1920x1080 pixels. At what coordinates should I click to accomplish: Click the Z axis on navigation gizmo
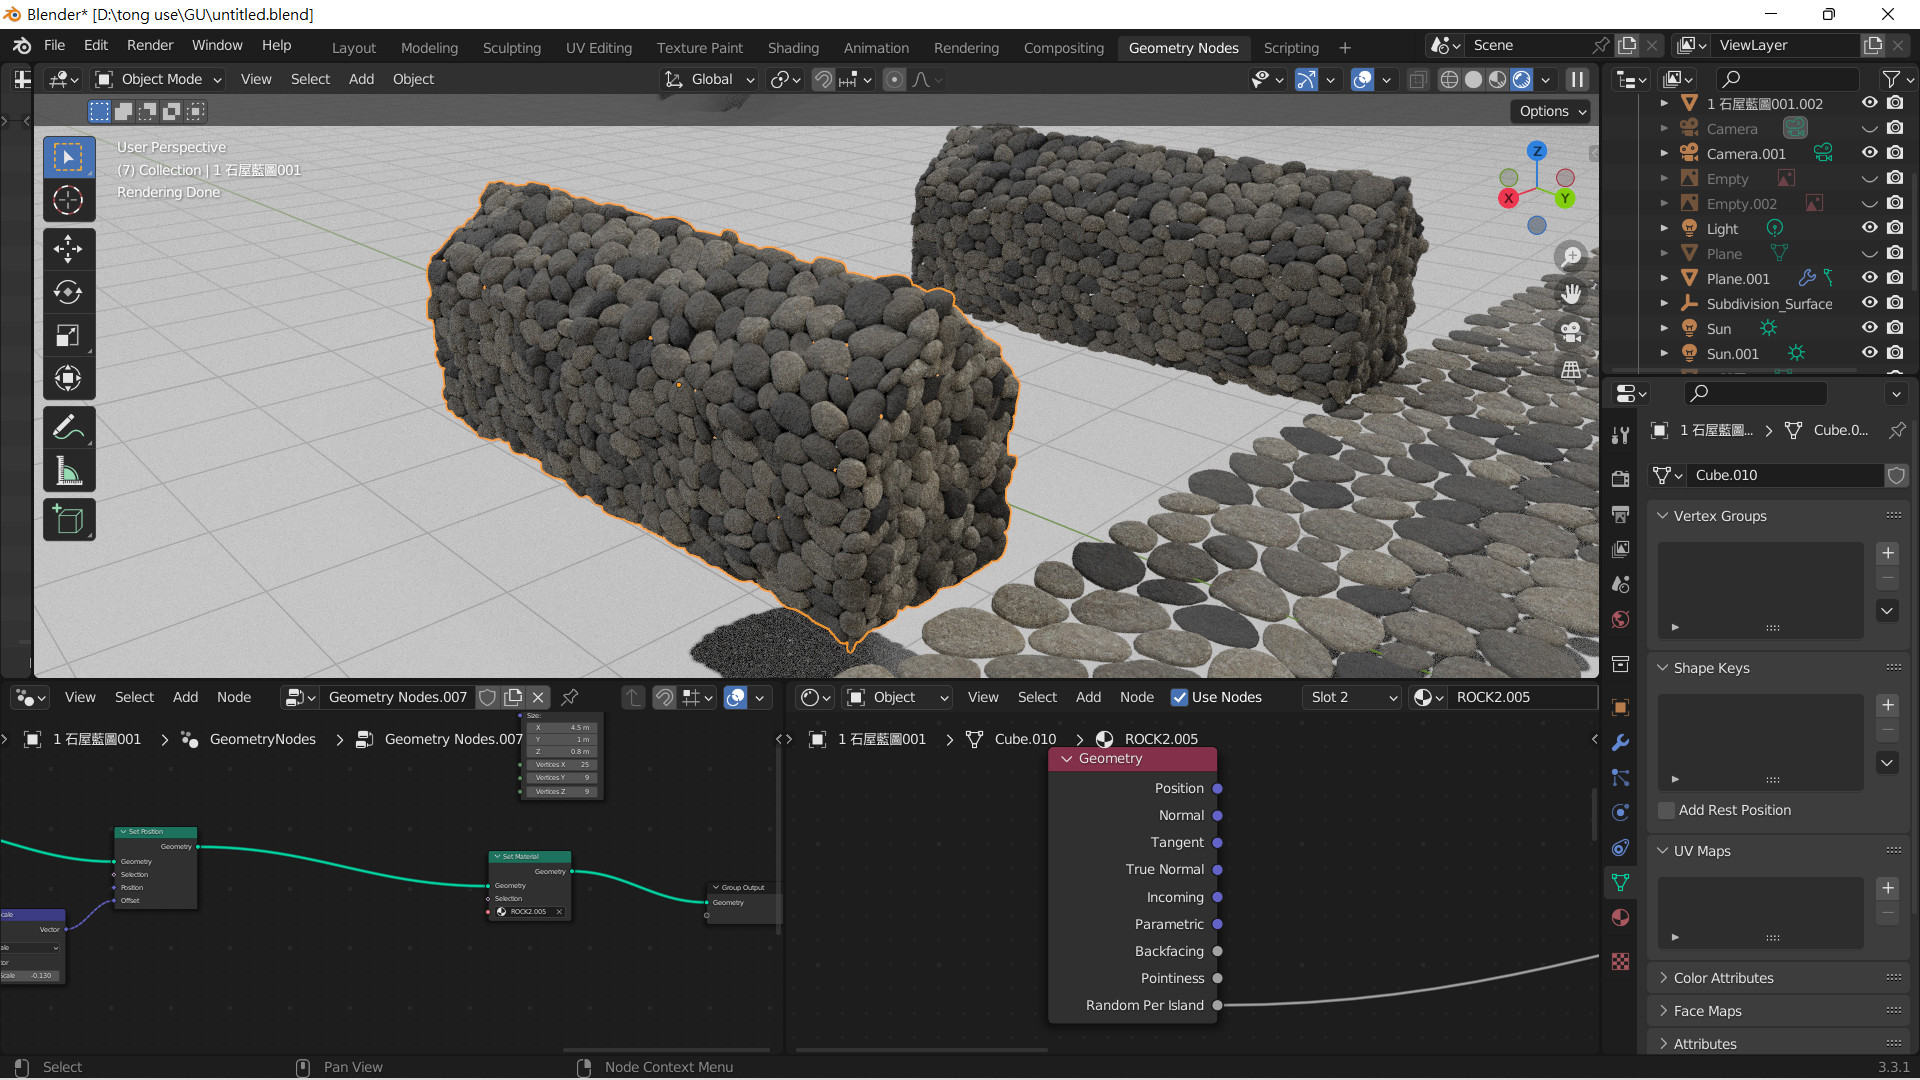1537,151
